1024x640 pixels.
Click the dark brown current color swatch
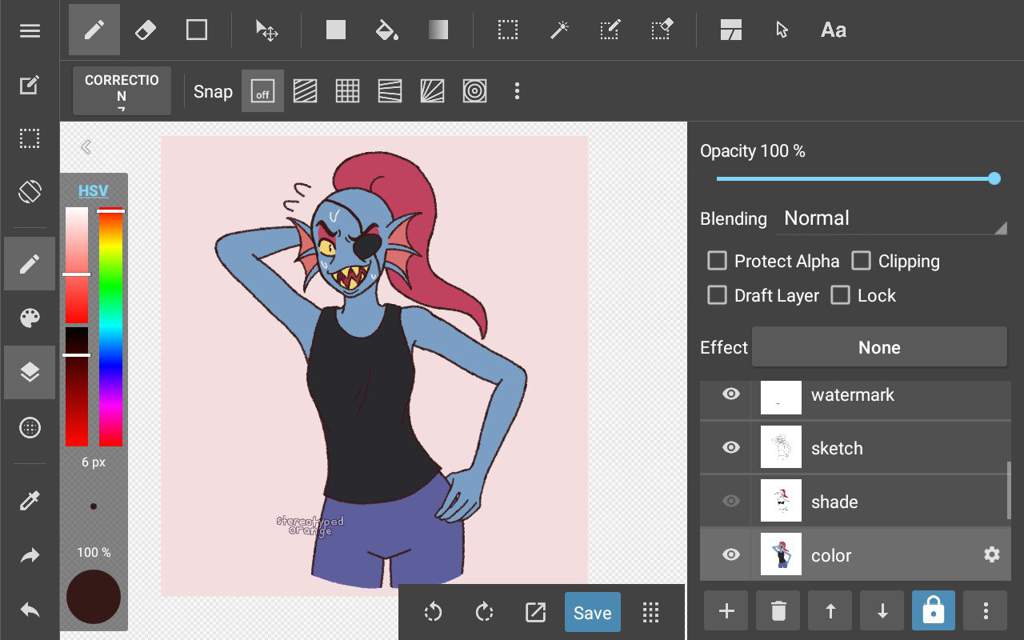point(93,596)
